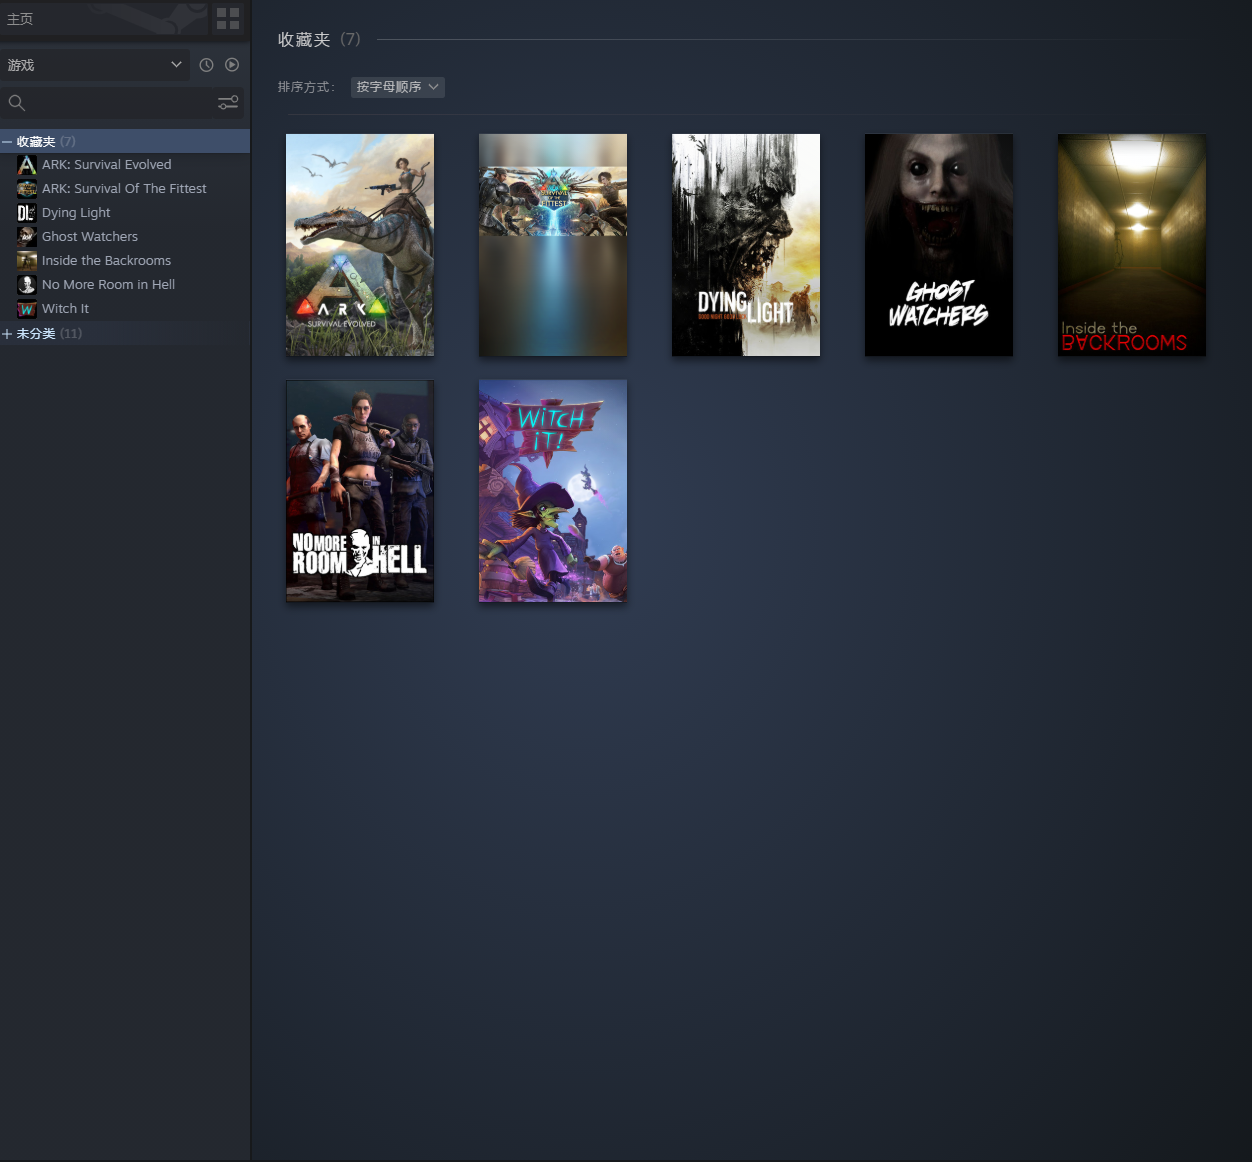Screen dimensions: 1252x1162
Task: Open the 收藏夹 (7) collection heading
Action: click(319, 40)
